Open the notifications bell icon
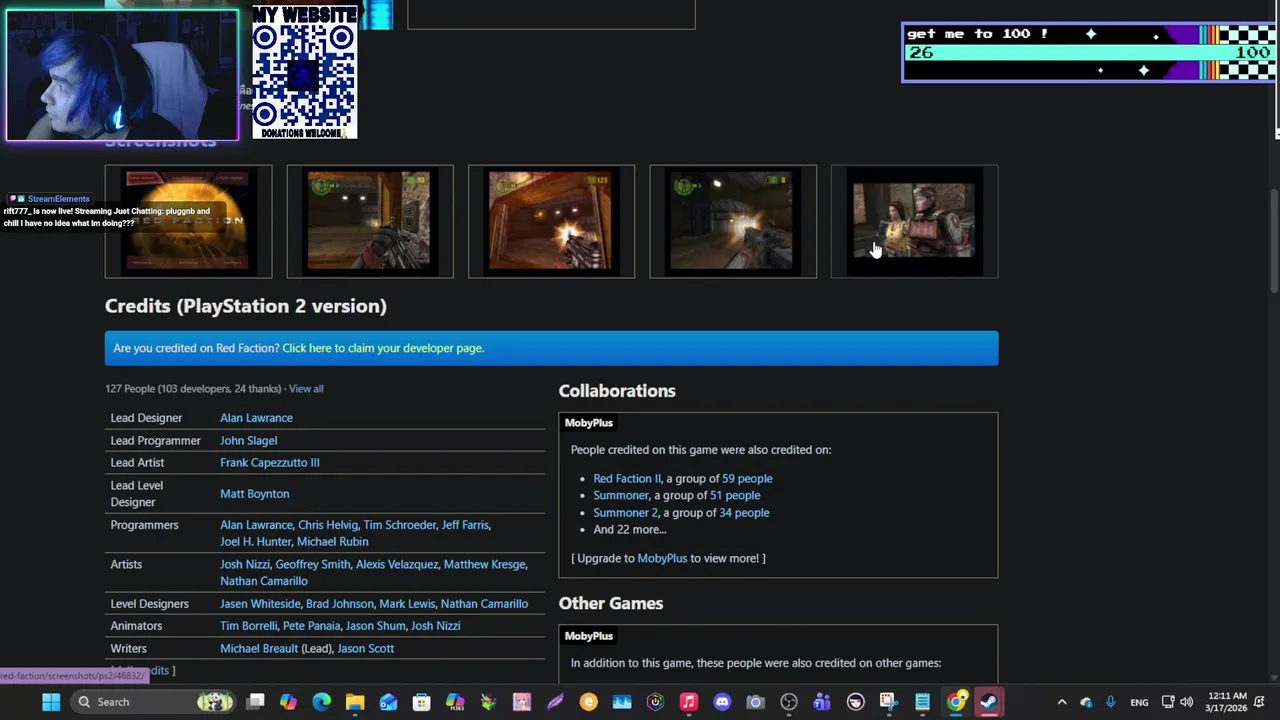This screenshot has width=1280, height=720. 1259,702
